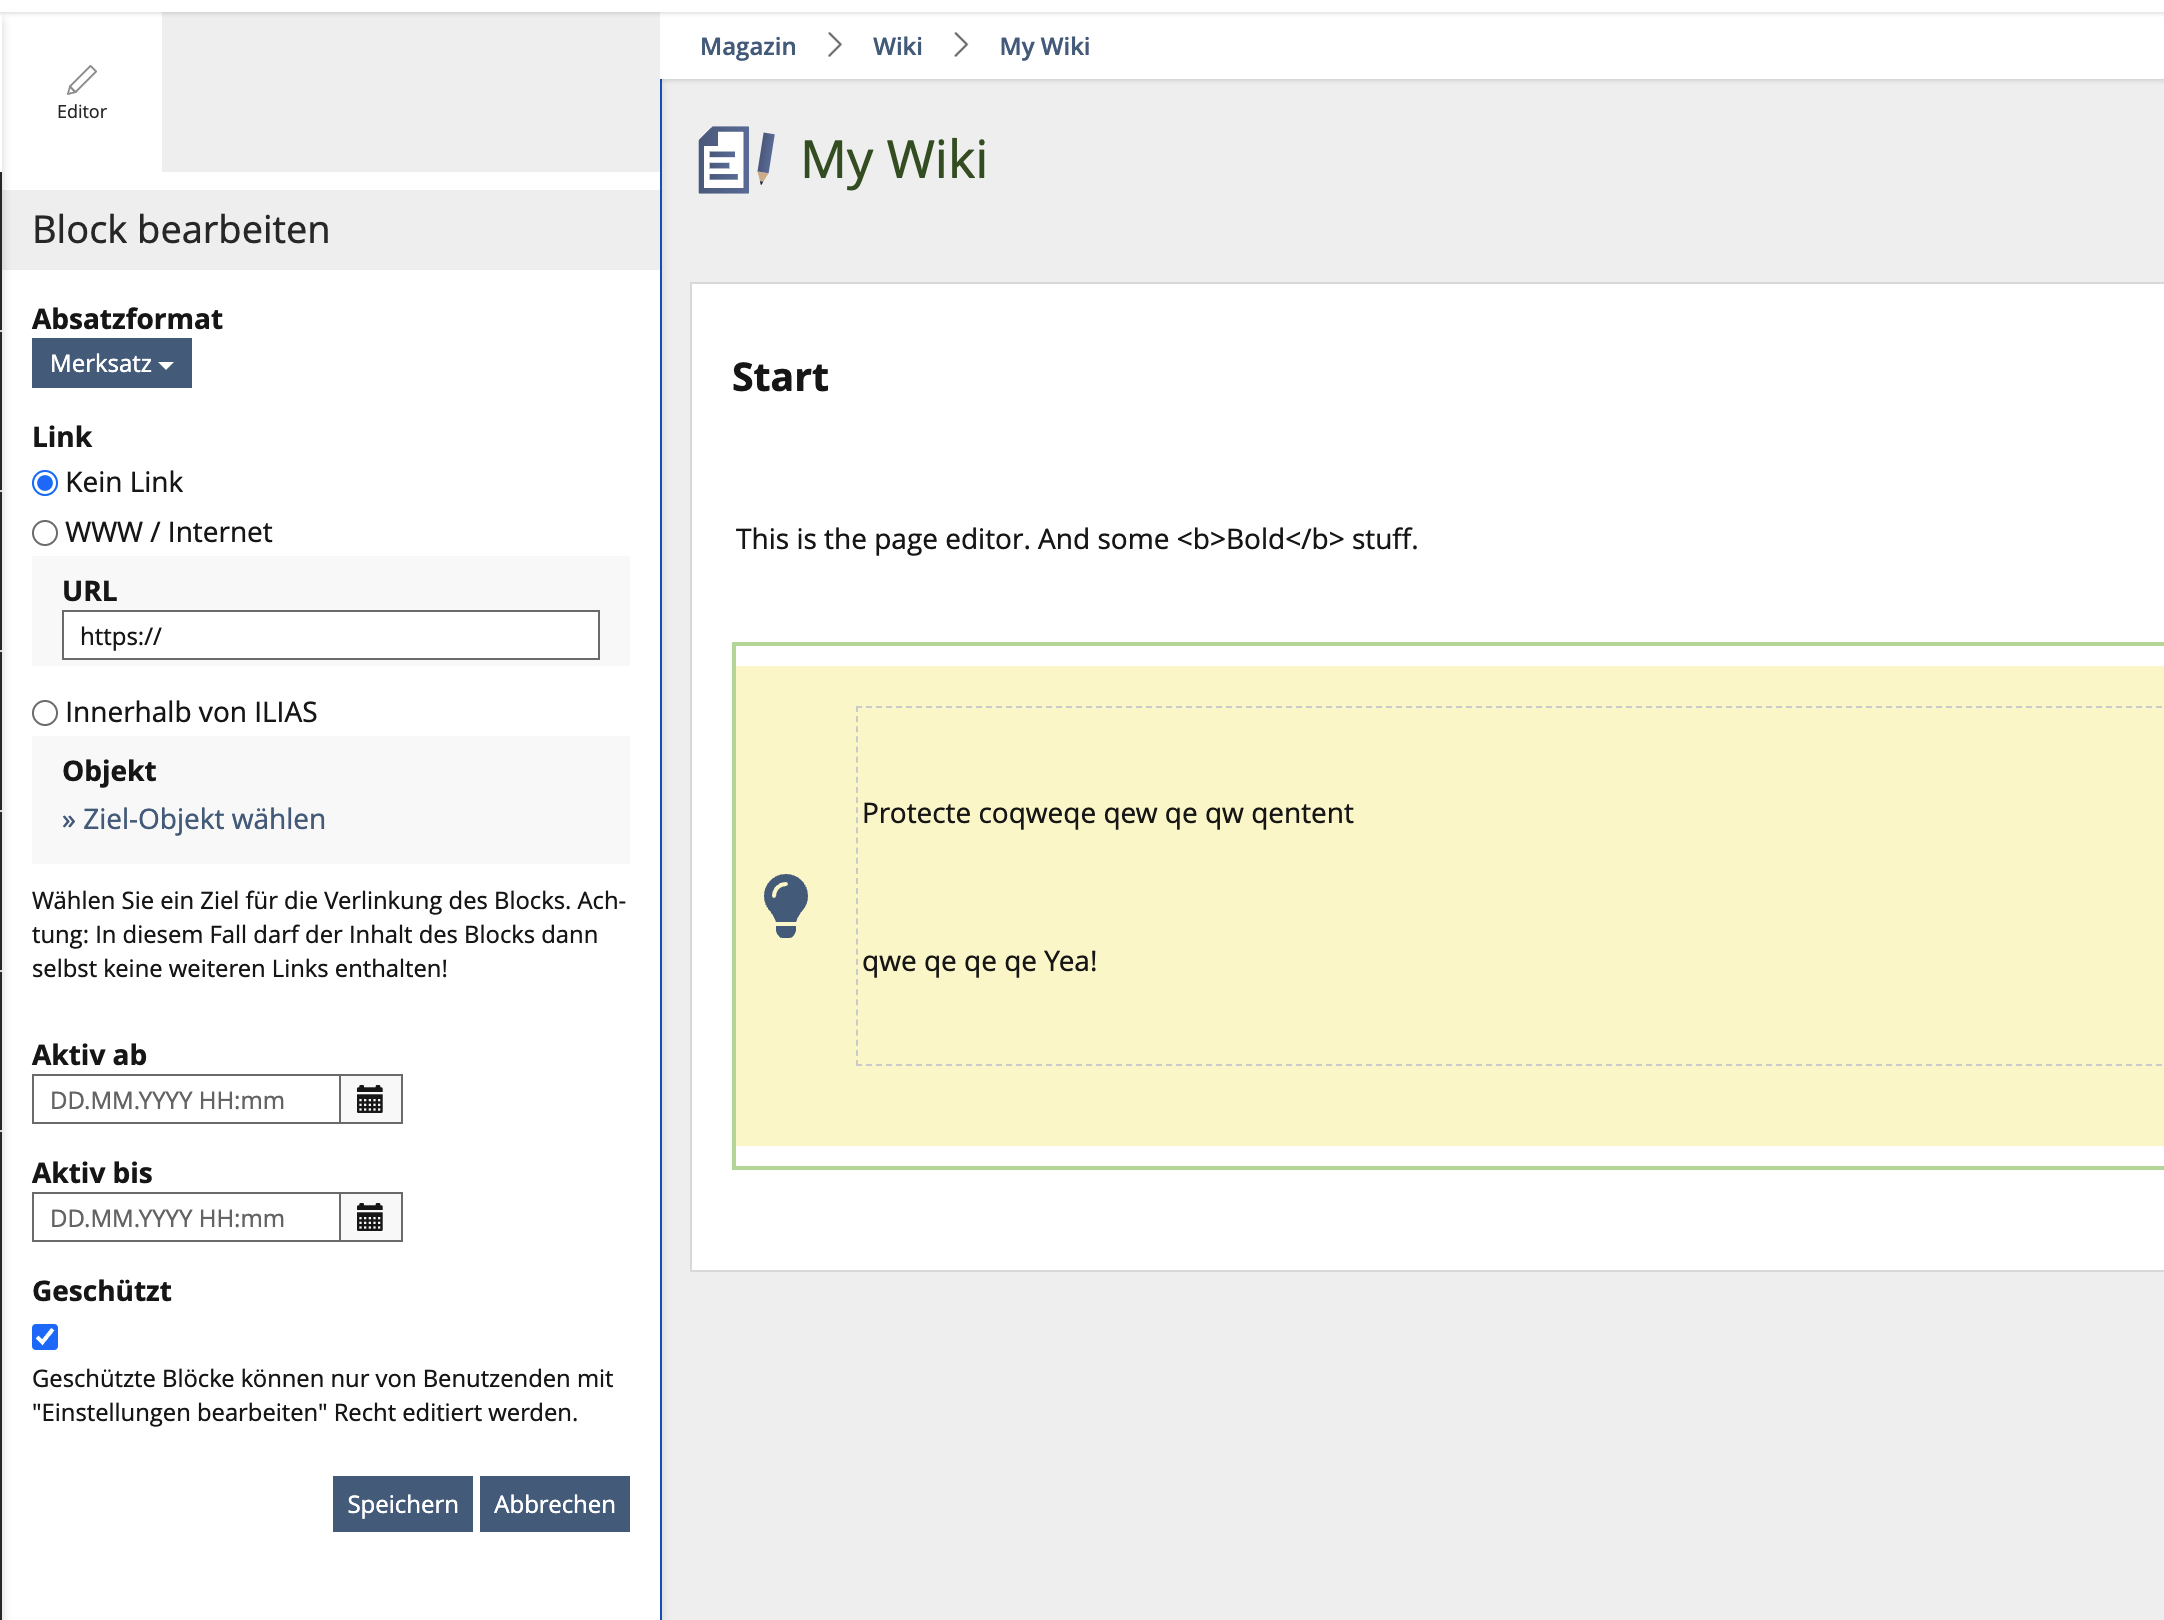This screenshot has height=1620, width=2164.
Task: Open the Aktiv ab calendar picker
Action: (370, 1100)
